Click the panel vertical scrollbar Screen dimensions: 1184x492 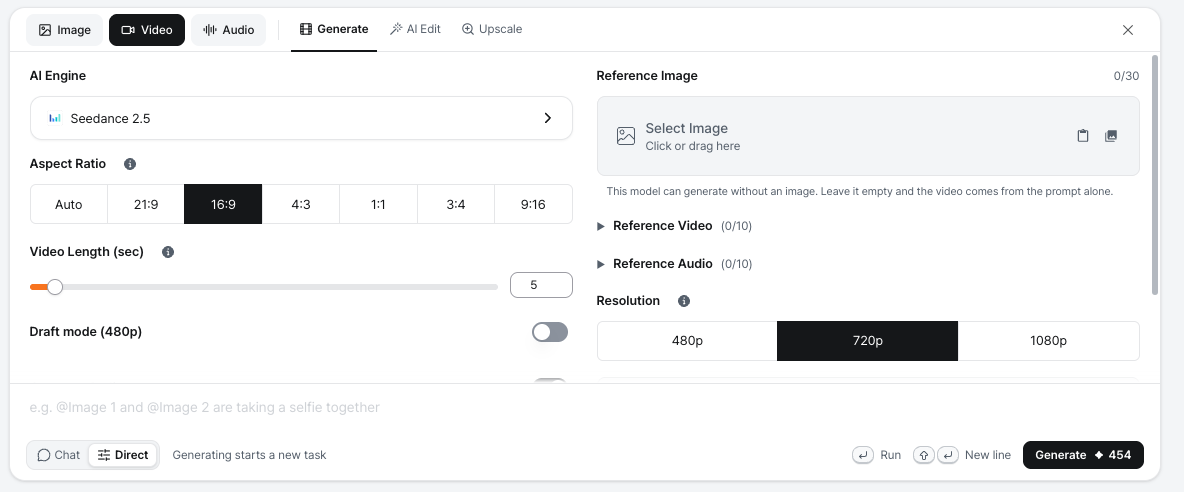pyautogui.click(x=1155, y=175)
